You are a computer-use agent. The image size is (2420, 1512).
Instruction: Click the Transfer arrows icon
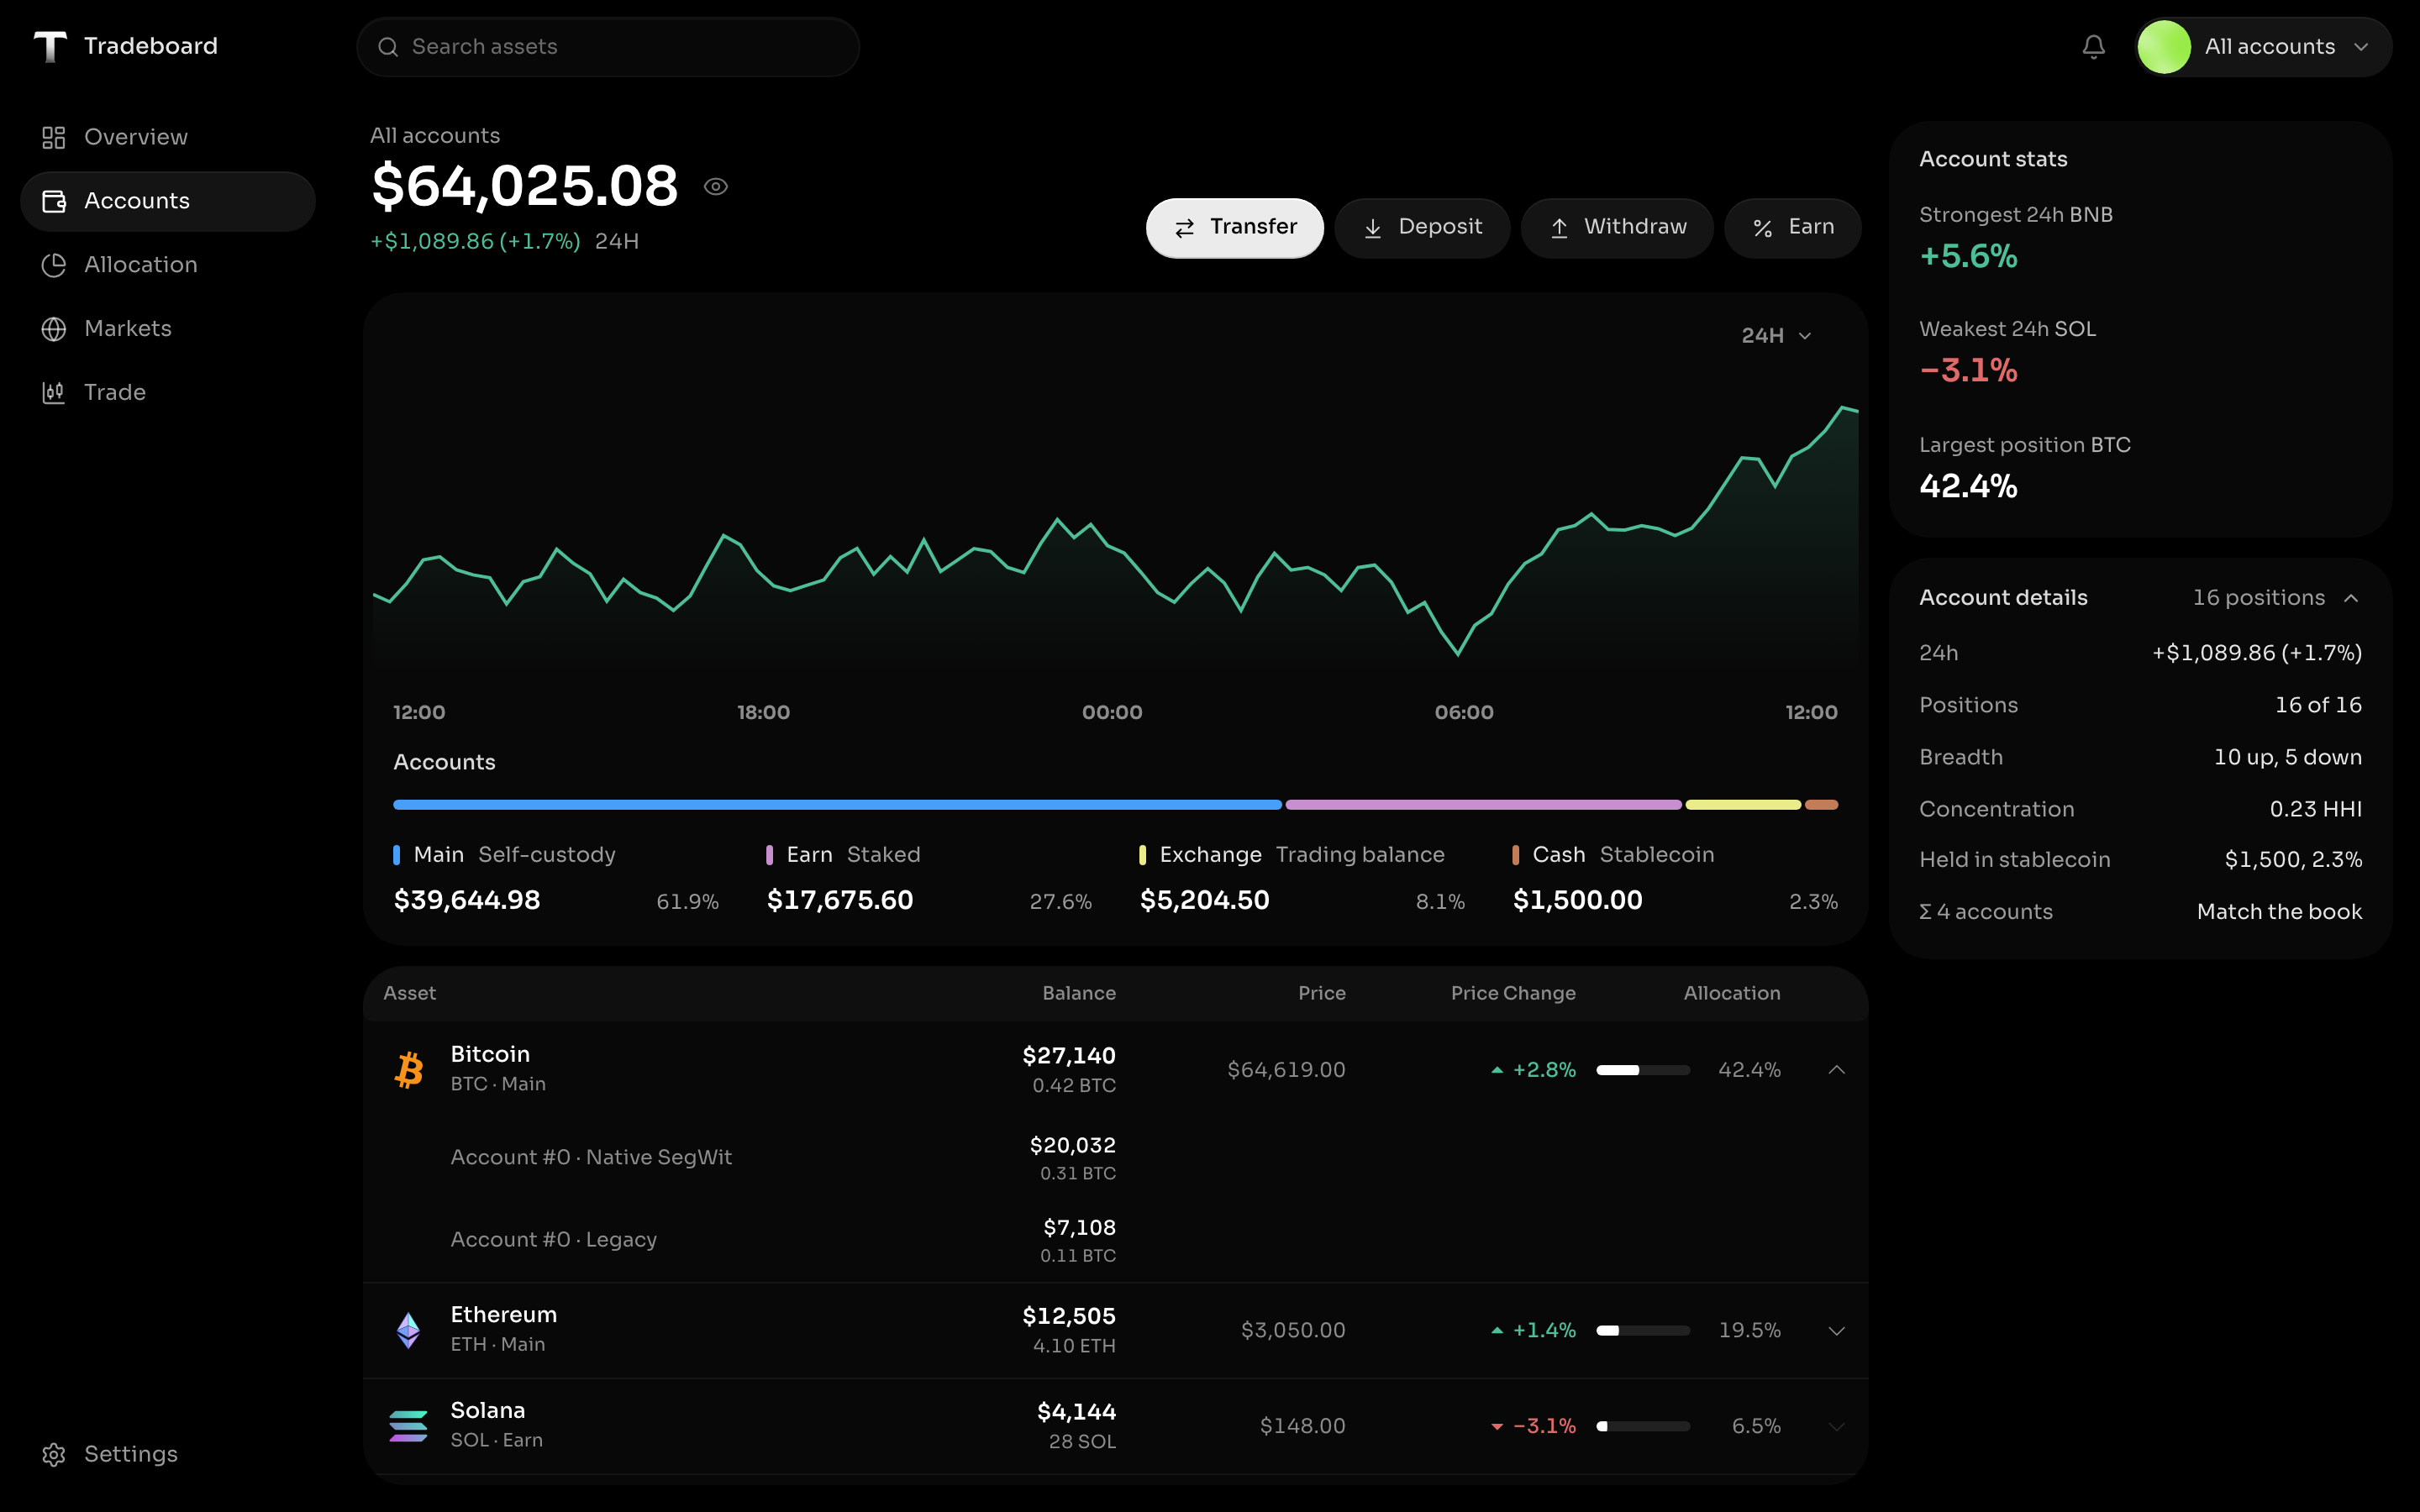[1185, 229]
